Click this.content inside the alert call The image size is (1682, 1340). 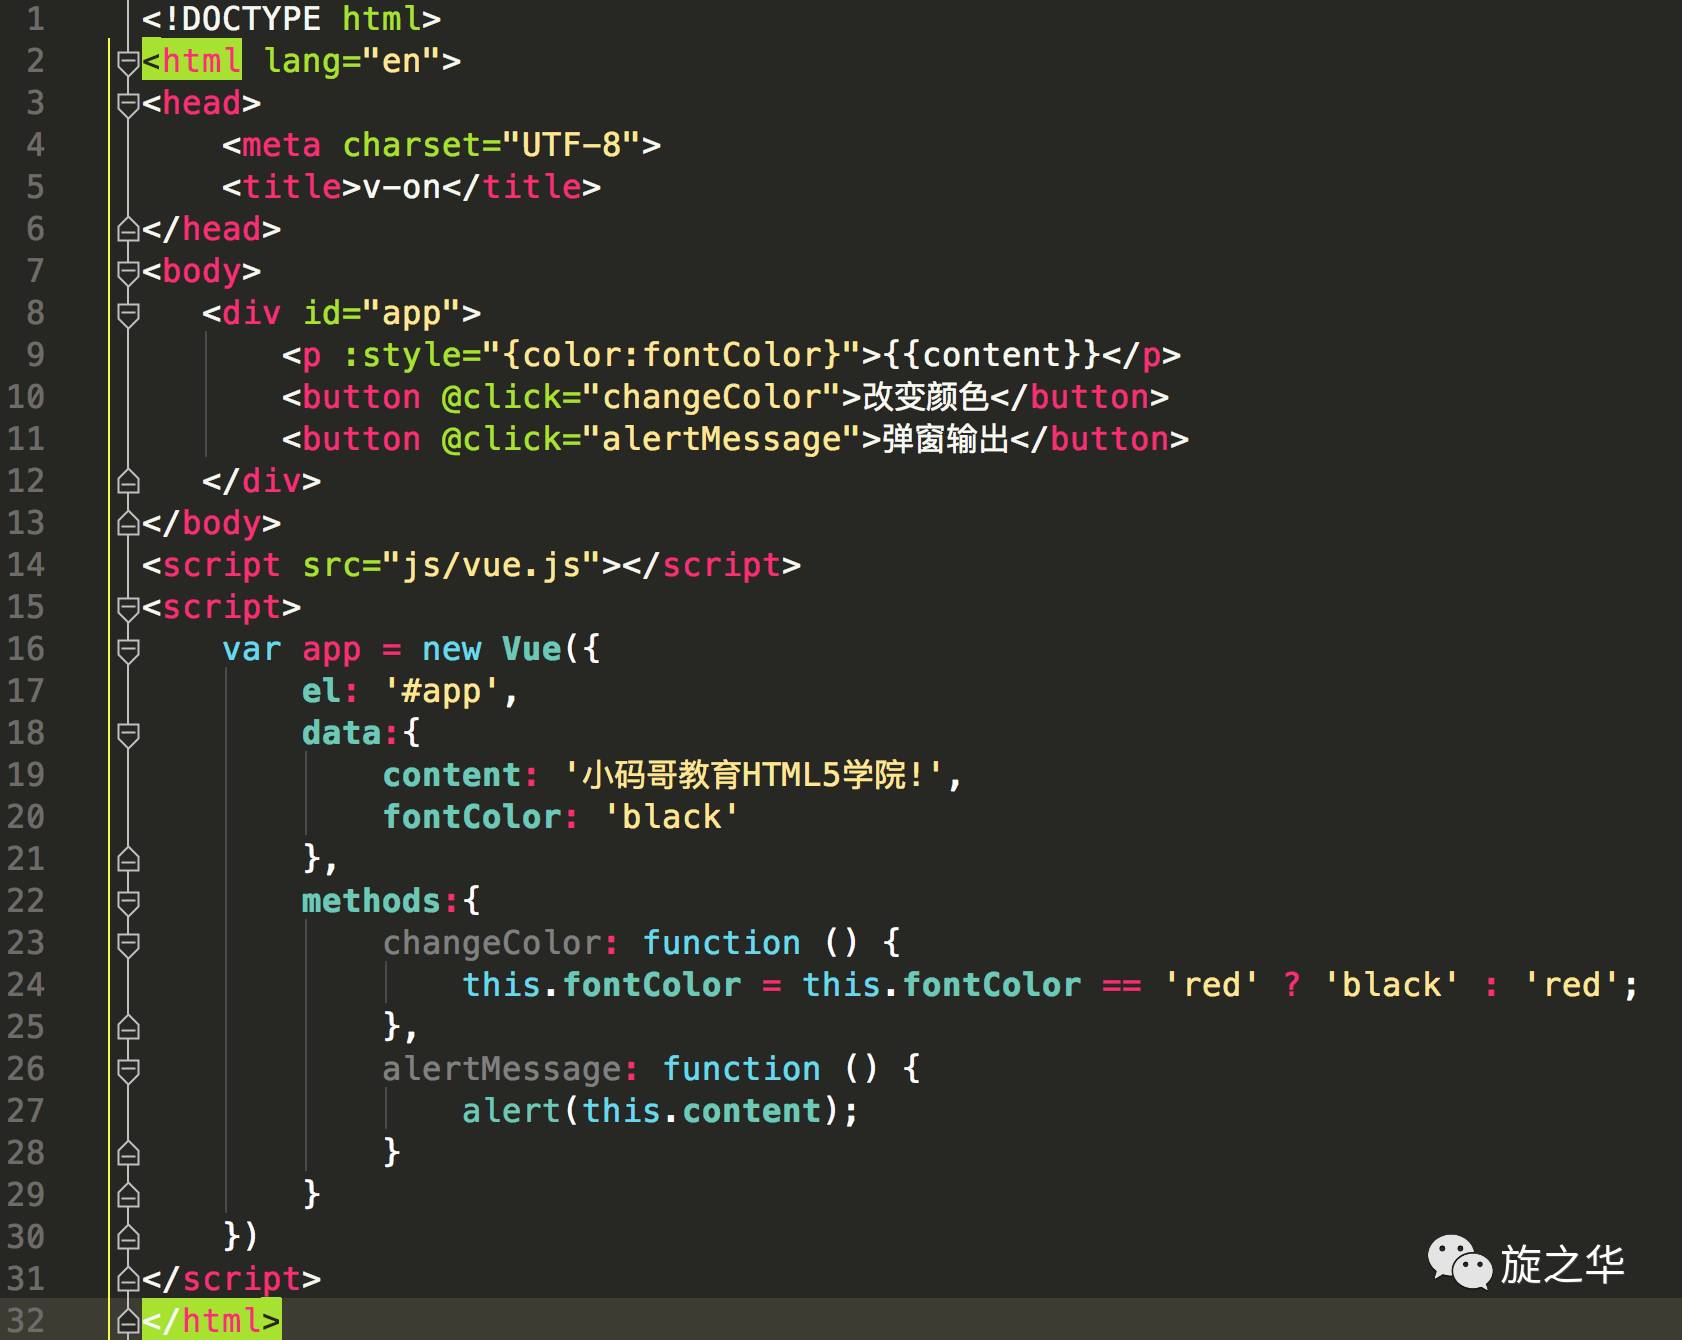[x=701, y=1111]
